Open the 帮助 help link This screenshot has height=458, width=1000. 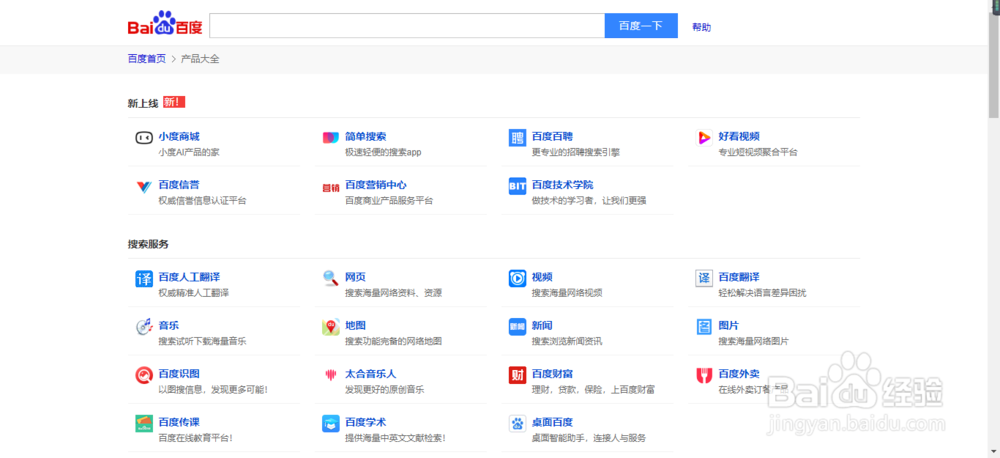tap(702, 27)
